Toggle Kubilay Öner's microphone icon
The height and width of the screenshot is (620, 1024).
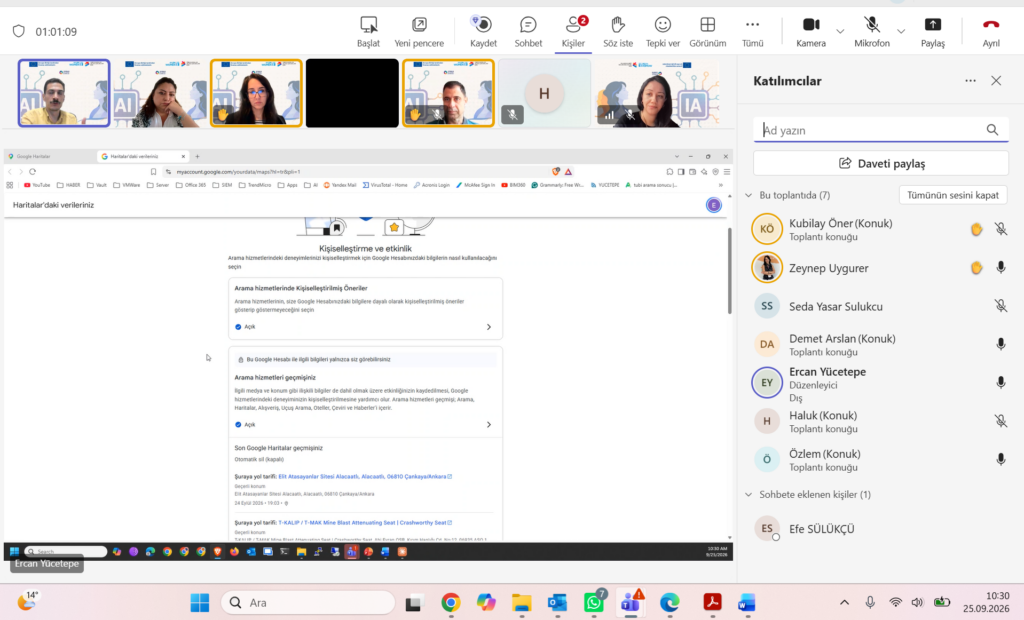[x=1000, y=229]
